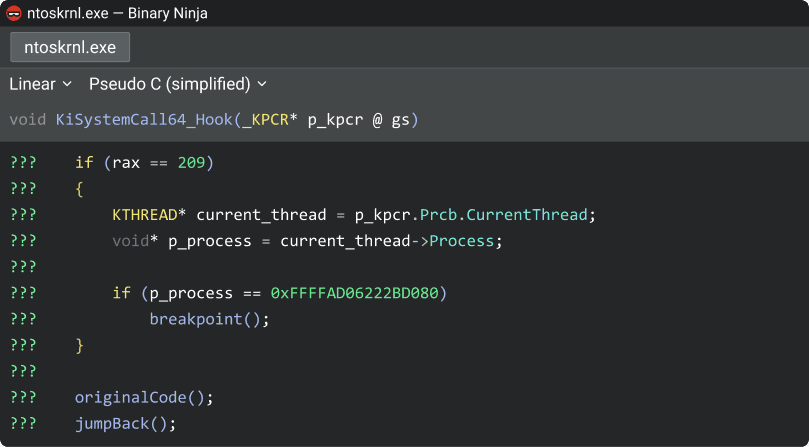The width and height of the screenshot is (809, 447).
Task: Click the ??? address beside the jumpBack line
Action: coord(23,423)
